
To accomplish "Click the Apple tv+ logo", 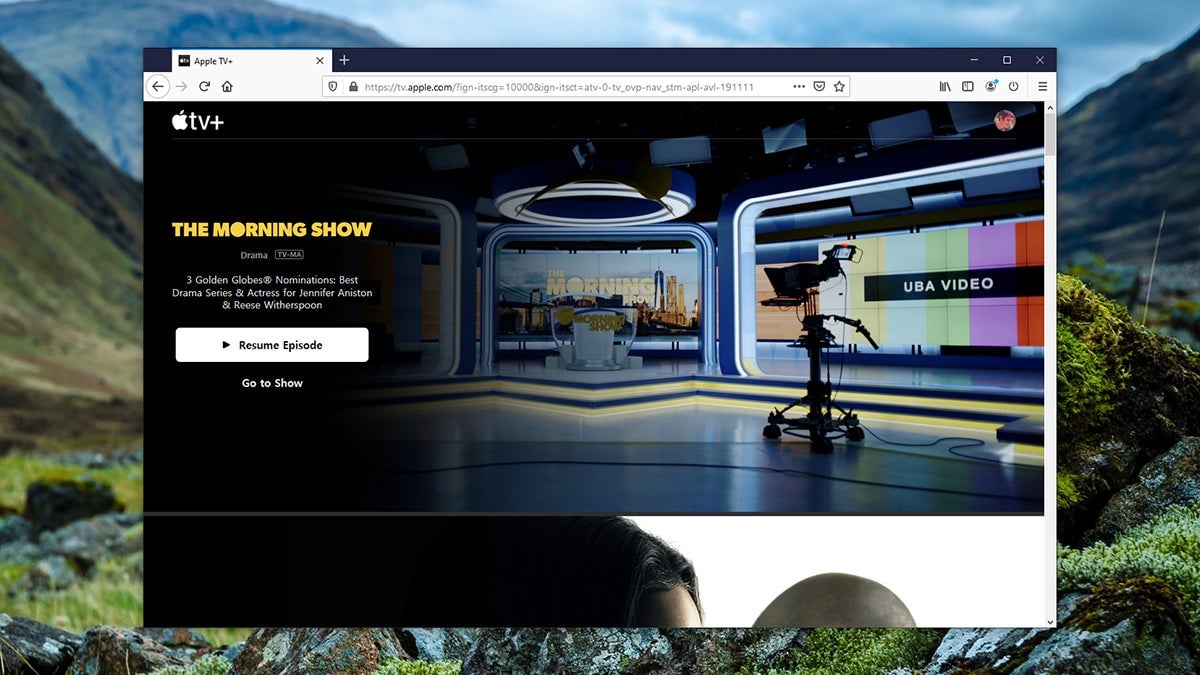I will click(x=197, y=121).
